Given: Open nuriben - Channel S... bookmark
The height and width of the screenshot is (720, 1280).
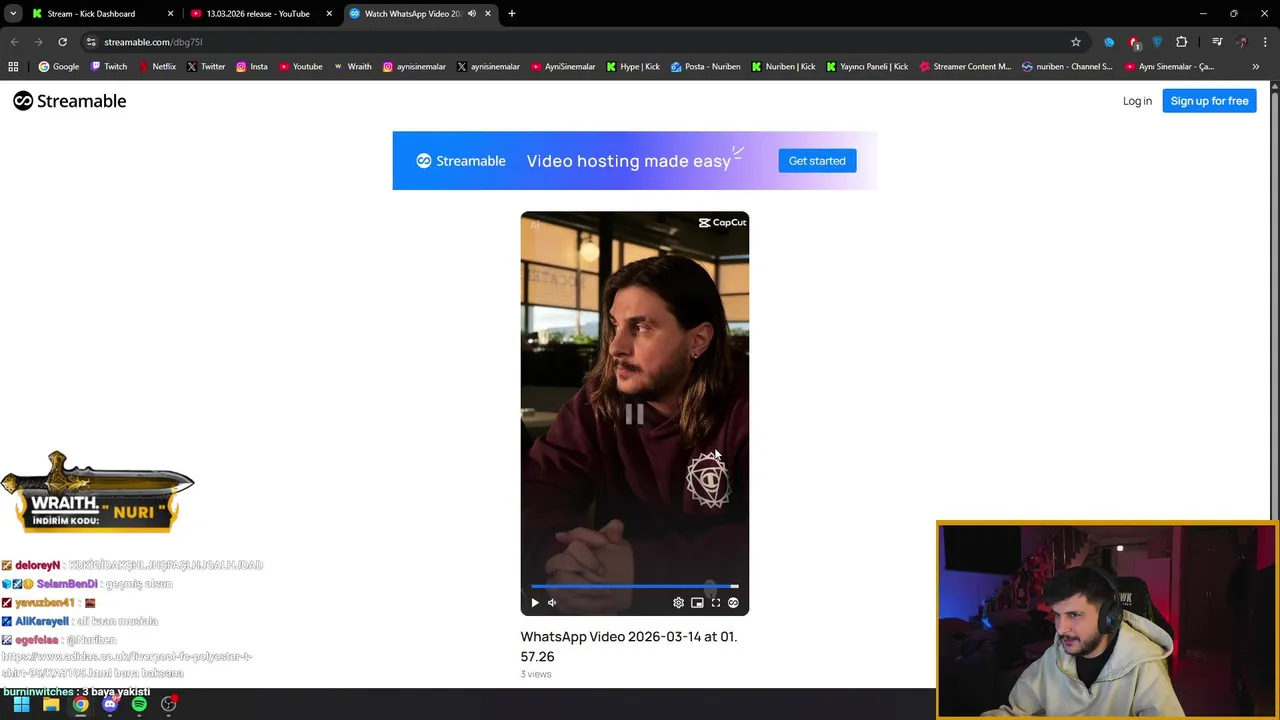Looking at the screenshot, I should click(x=1067, y=67).
